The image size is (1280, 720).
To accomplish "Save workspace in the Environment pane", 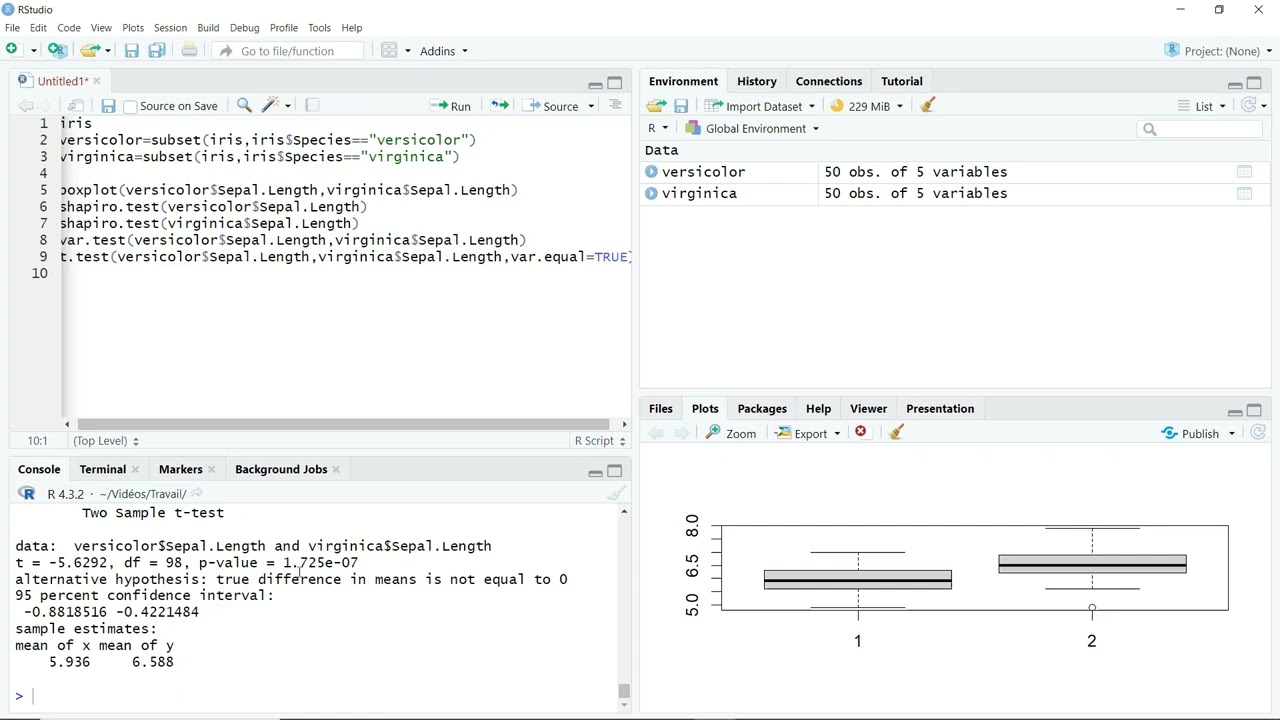I will click(x=681, y=106).
